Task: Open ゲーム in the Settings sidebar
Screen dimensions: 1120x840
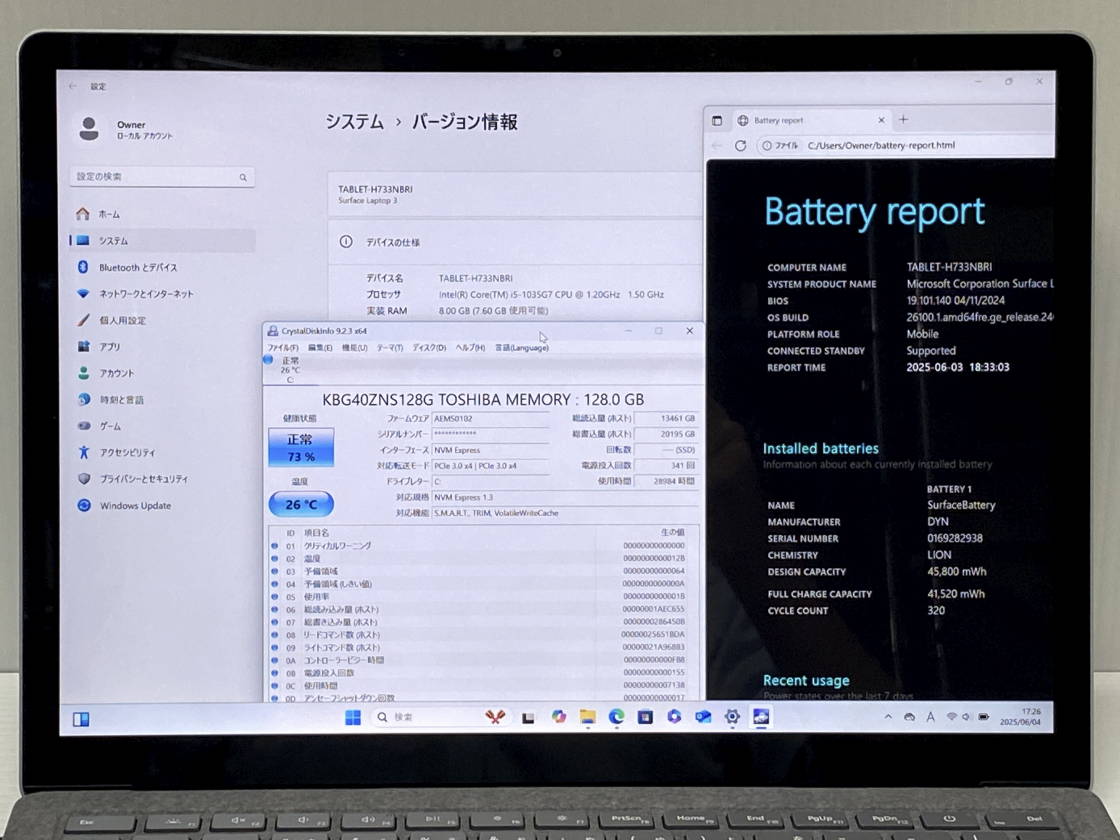Action: tap(162, 426)
